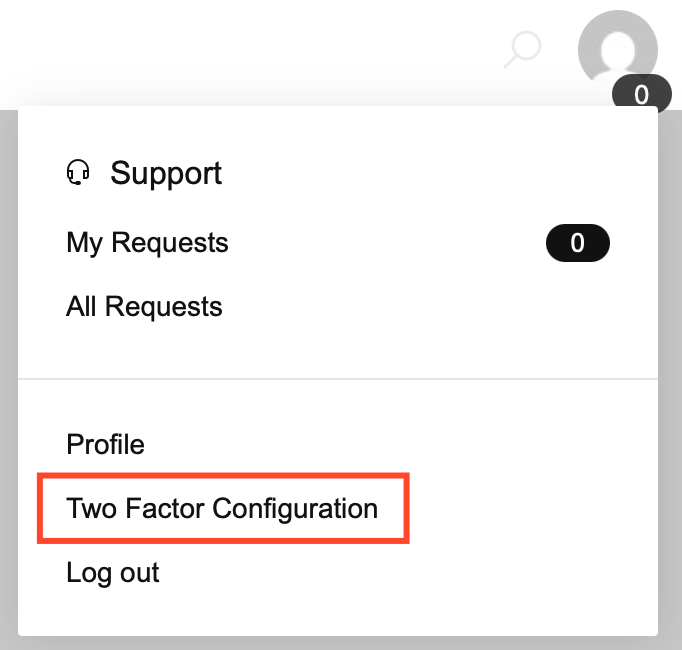Click the red highlighted box border
The width and height of the screenshot is (682, 650).
[223, 475]
